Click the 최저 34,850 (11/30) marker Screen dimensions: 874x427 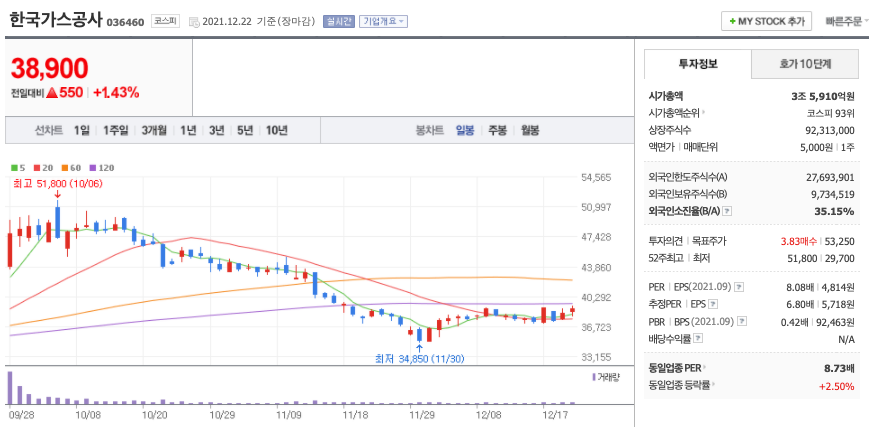click(419, 359)
